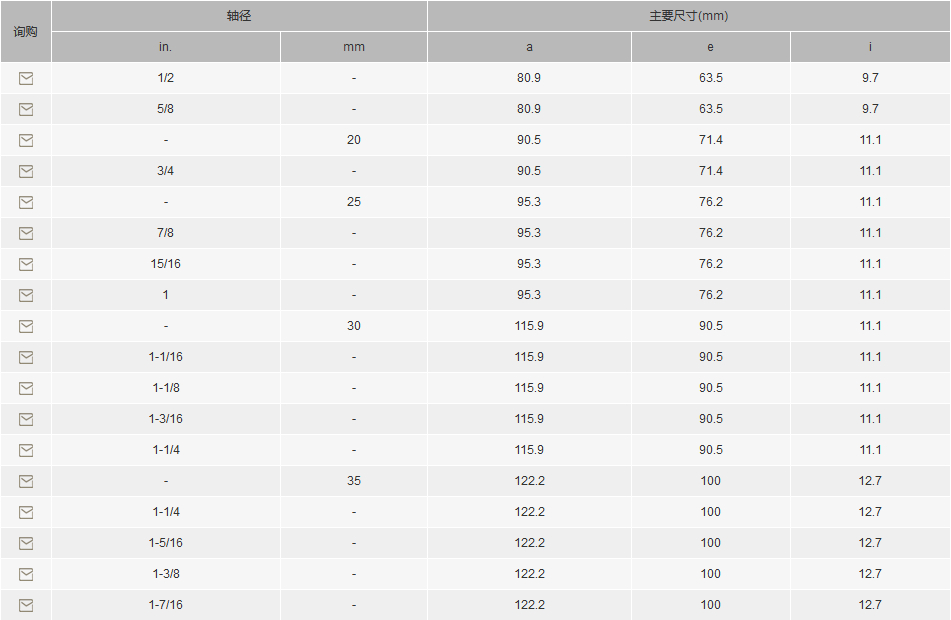Click the inquiry envelope icon for 1/2 inch row

coord(26,78)
